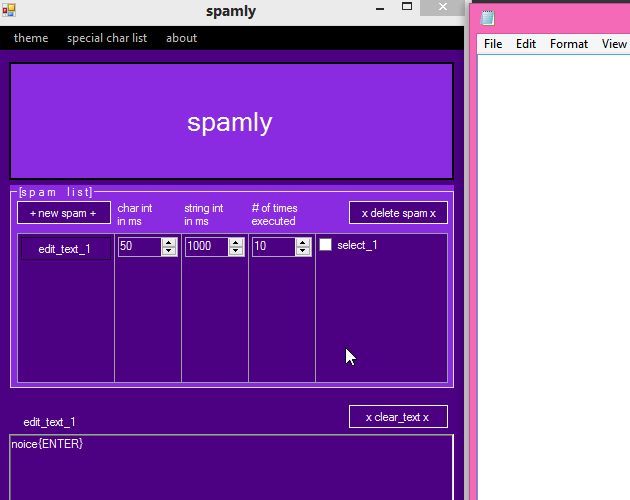Click the char int field showing 50
This screenshot has width=630, height=500.
point(140,246)
